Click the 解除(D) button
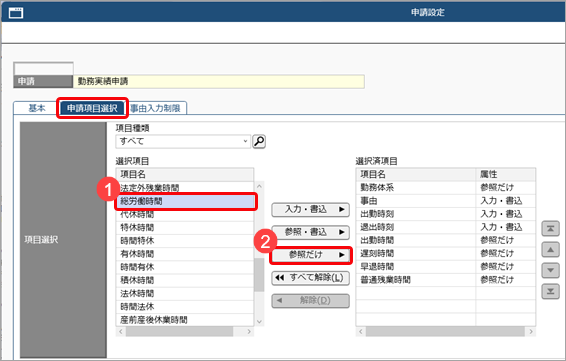Viewport: 566px width, 361px height. point(310,301)
